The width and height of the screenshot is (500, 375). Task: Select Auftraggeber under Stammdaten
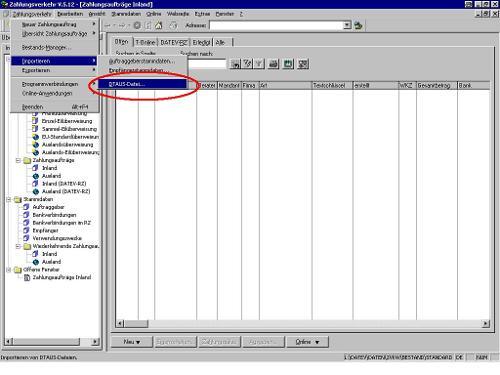[48, 207]
